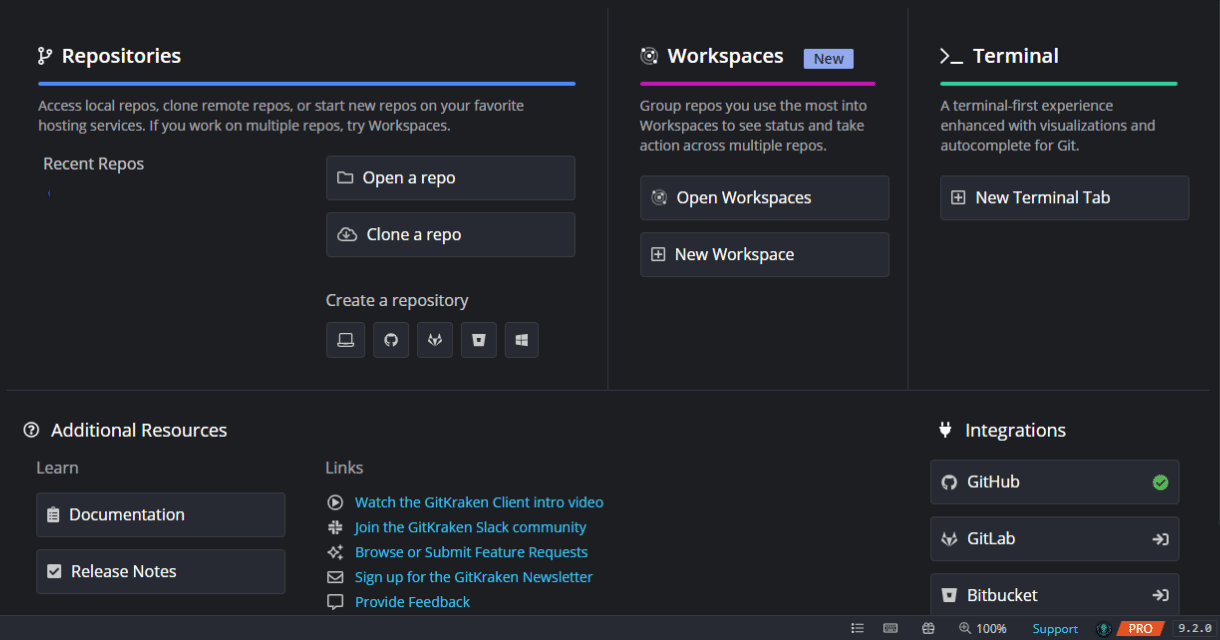
Task: Open a New Terminal Tab
Action: pos(1063,197)
